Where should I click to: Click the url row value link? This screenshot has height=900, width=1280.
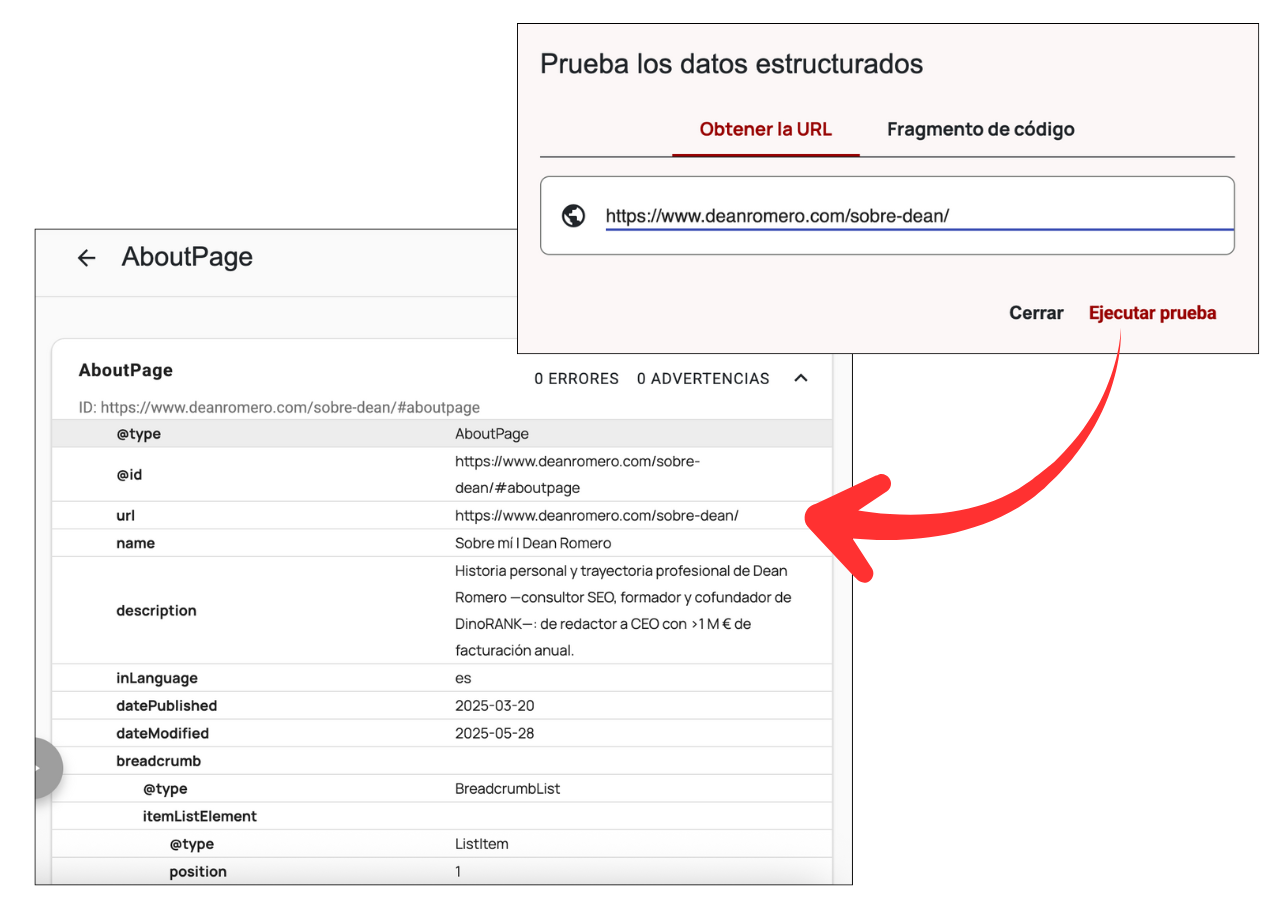click(x=596, y=516)
